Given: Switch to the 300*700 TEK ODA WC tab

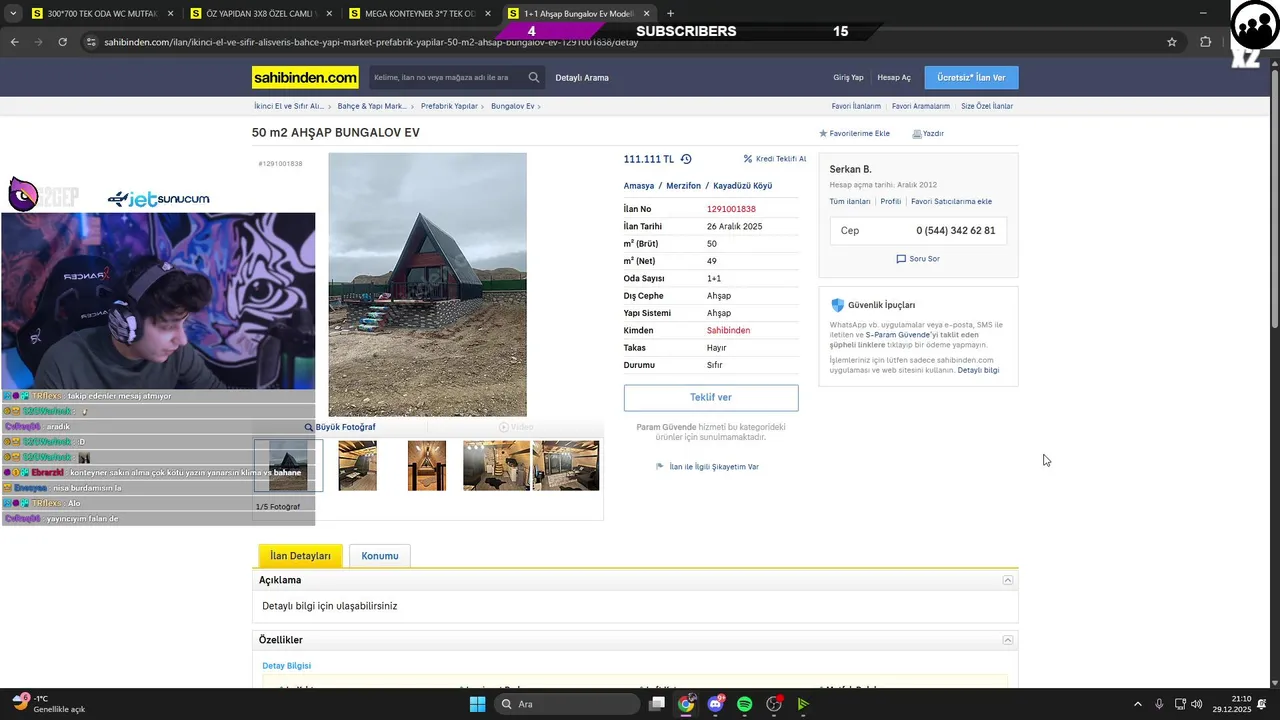Looking at the screenshot, I should pos(101,14).
